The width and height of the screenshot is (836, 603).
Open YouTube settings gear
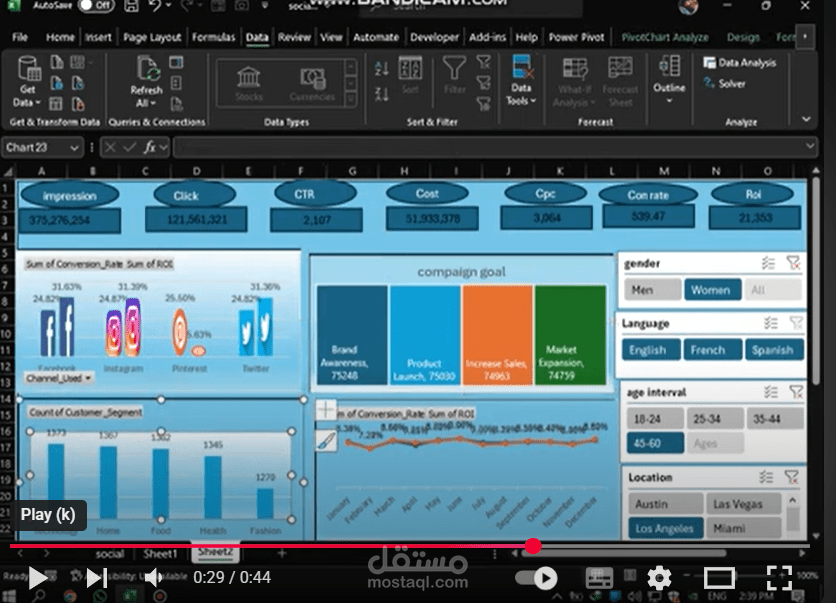(x=659, y=578)
